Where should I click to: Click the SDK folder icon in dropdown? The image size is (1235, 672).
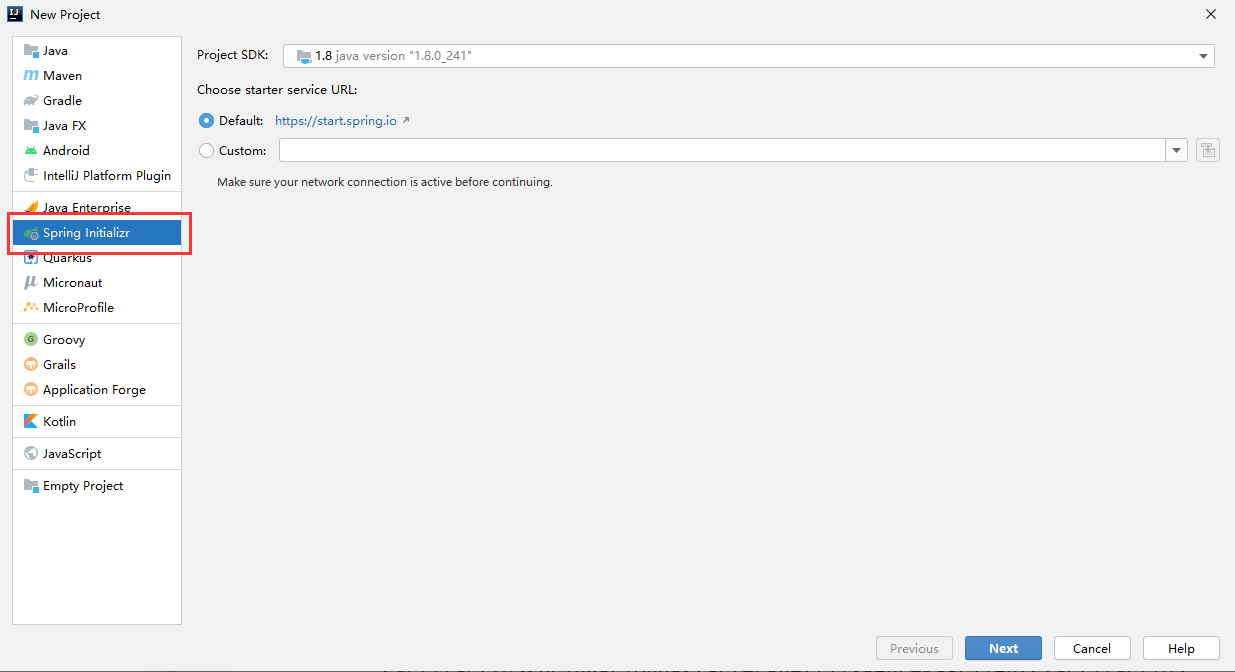(304, 56)
